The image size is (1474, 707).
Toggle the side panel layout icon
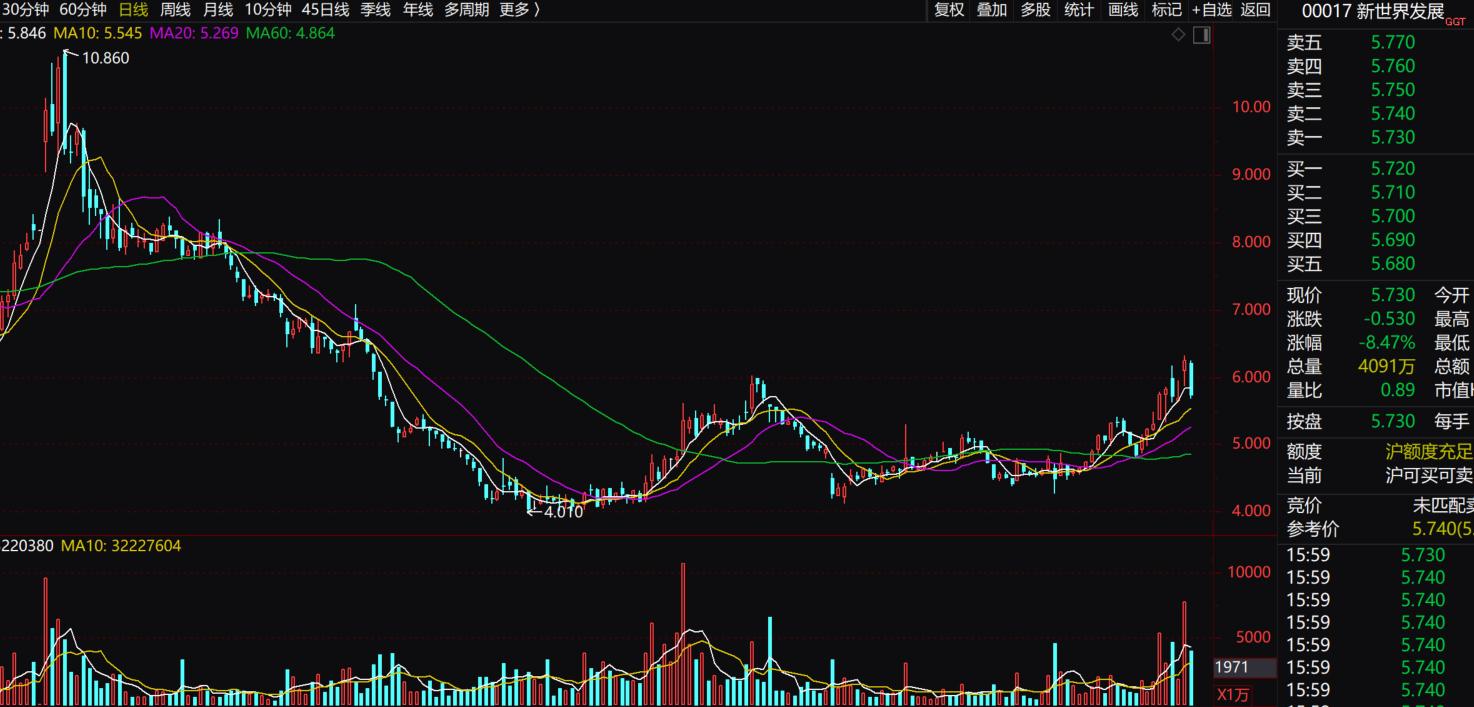click(x=1201, y=35)
